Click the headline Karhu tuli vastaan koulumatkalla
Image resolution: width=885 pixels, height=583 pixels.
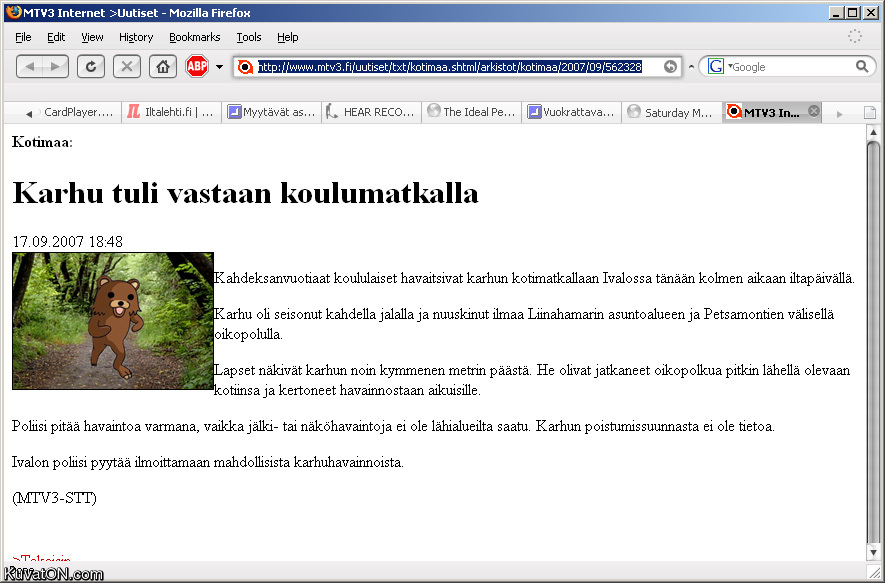246,193
